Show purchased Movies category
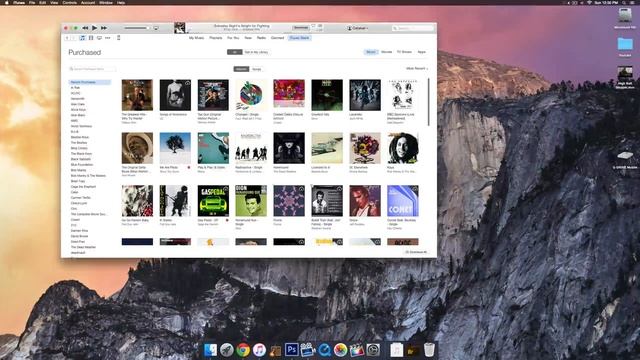 (x=387, y=52)
